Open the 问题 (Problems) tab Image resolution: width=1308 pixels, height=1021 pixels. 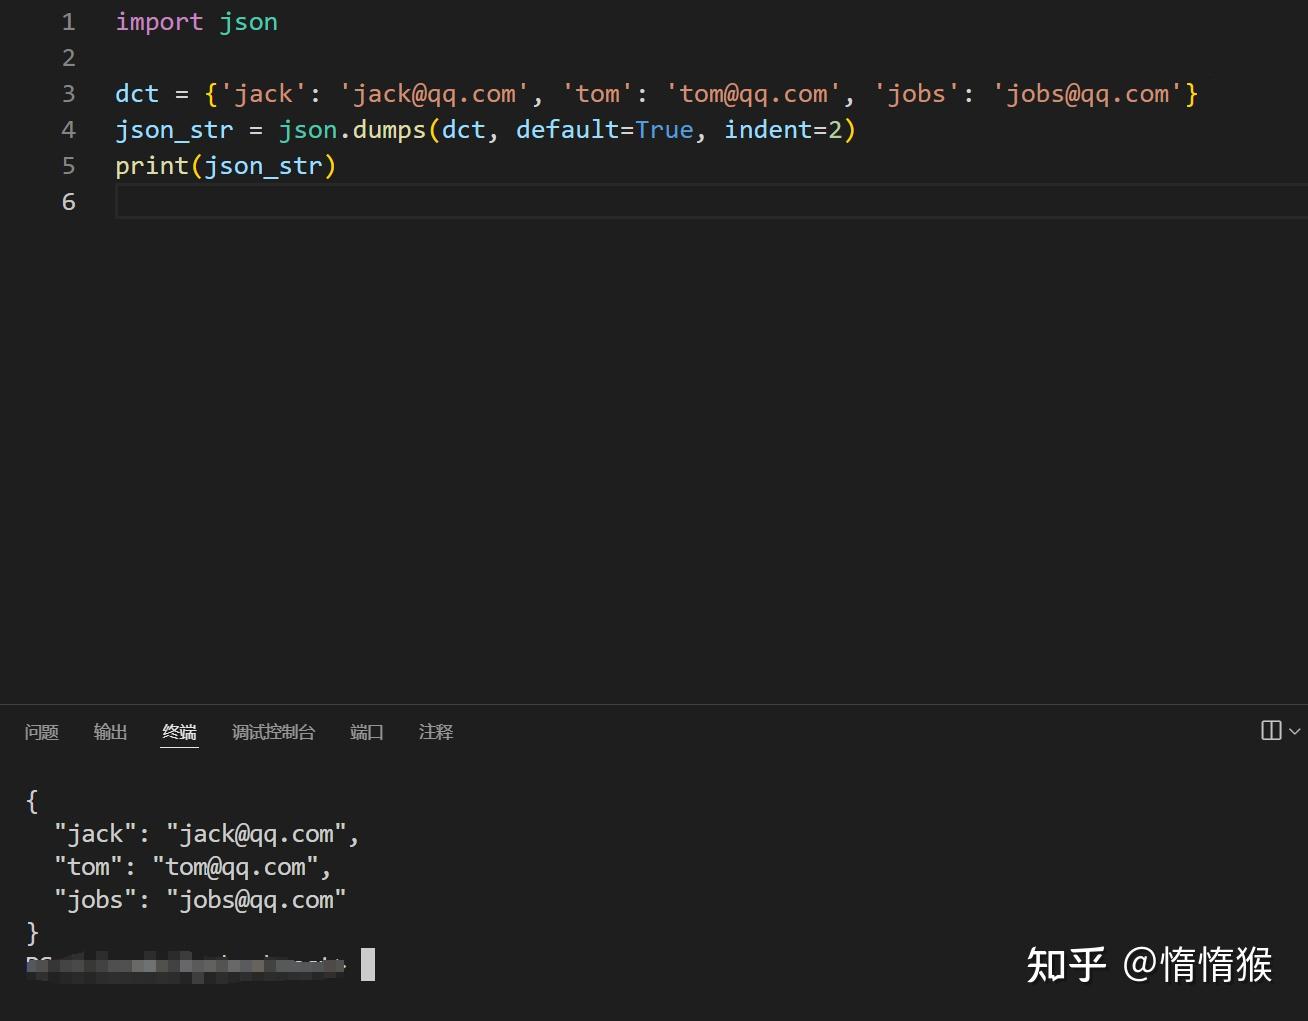point(42,733)
